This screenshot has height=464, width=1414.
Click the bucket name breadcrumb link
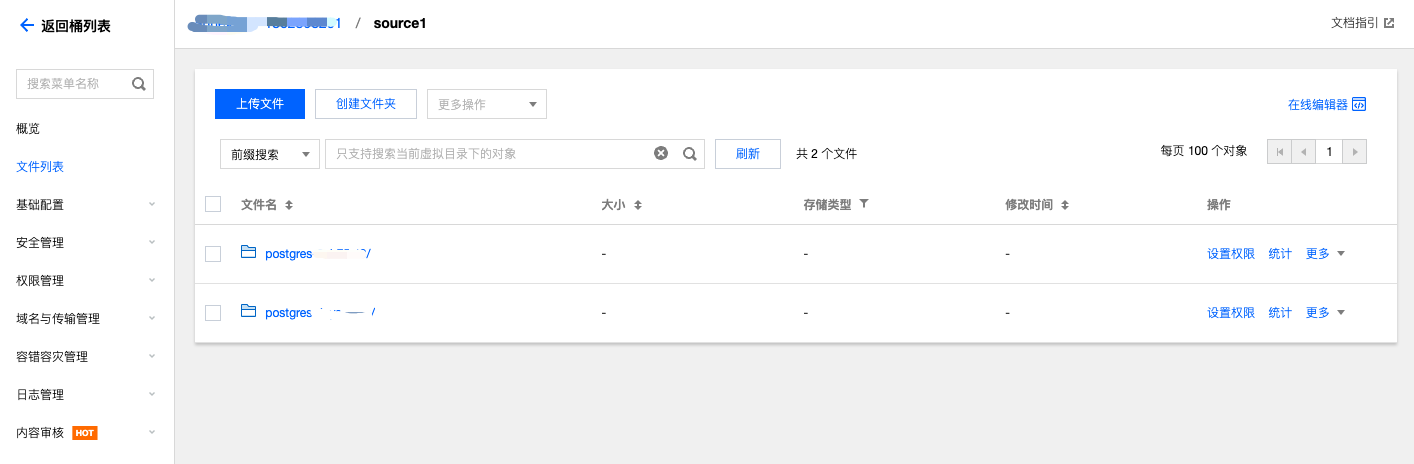tap(265, 23)
